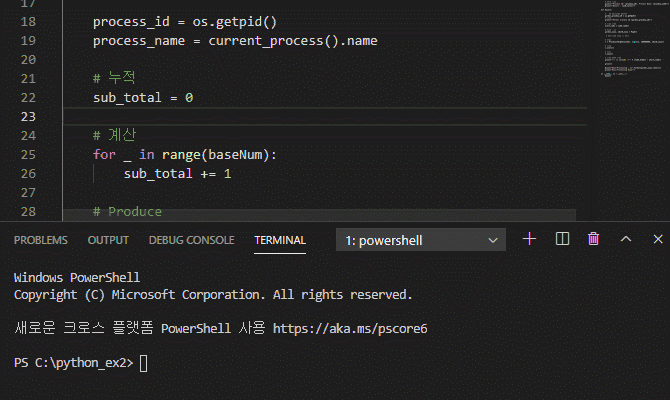Screen dimensions: 670x400
Task: Place cursor on empty line 23
Action: 300,117
